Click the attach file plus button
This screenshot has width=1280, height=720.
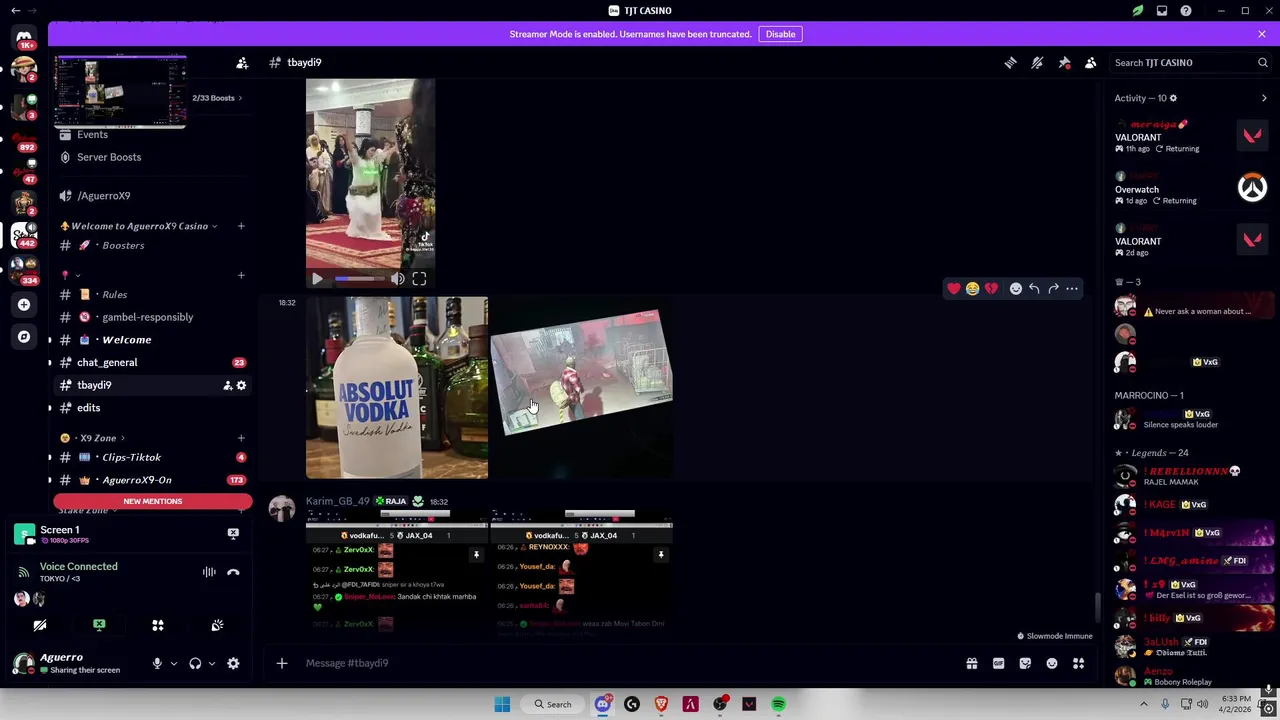tap(282, 663)
